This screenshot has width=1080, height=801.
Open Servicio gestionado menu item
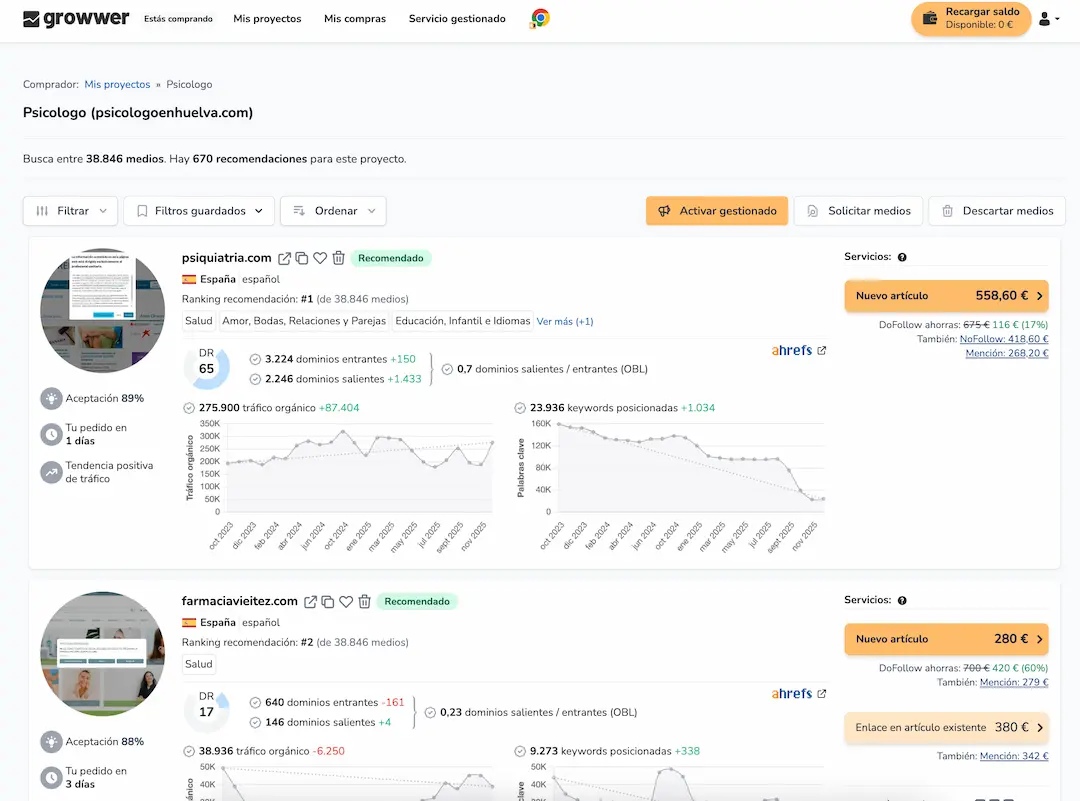point(457,19)
